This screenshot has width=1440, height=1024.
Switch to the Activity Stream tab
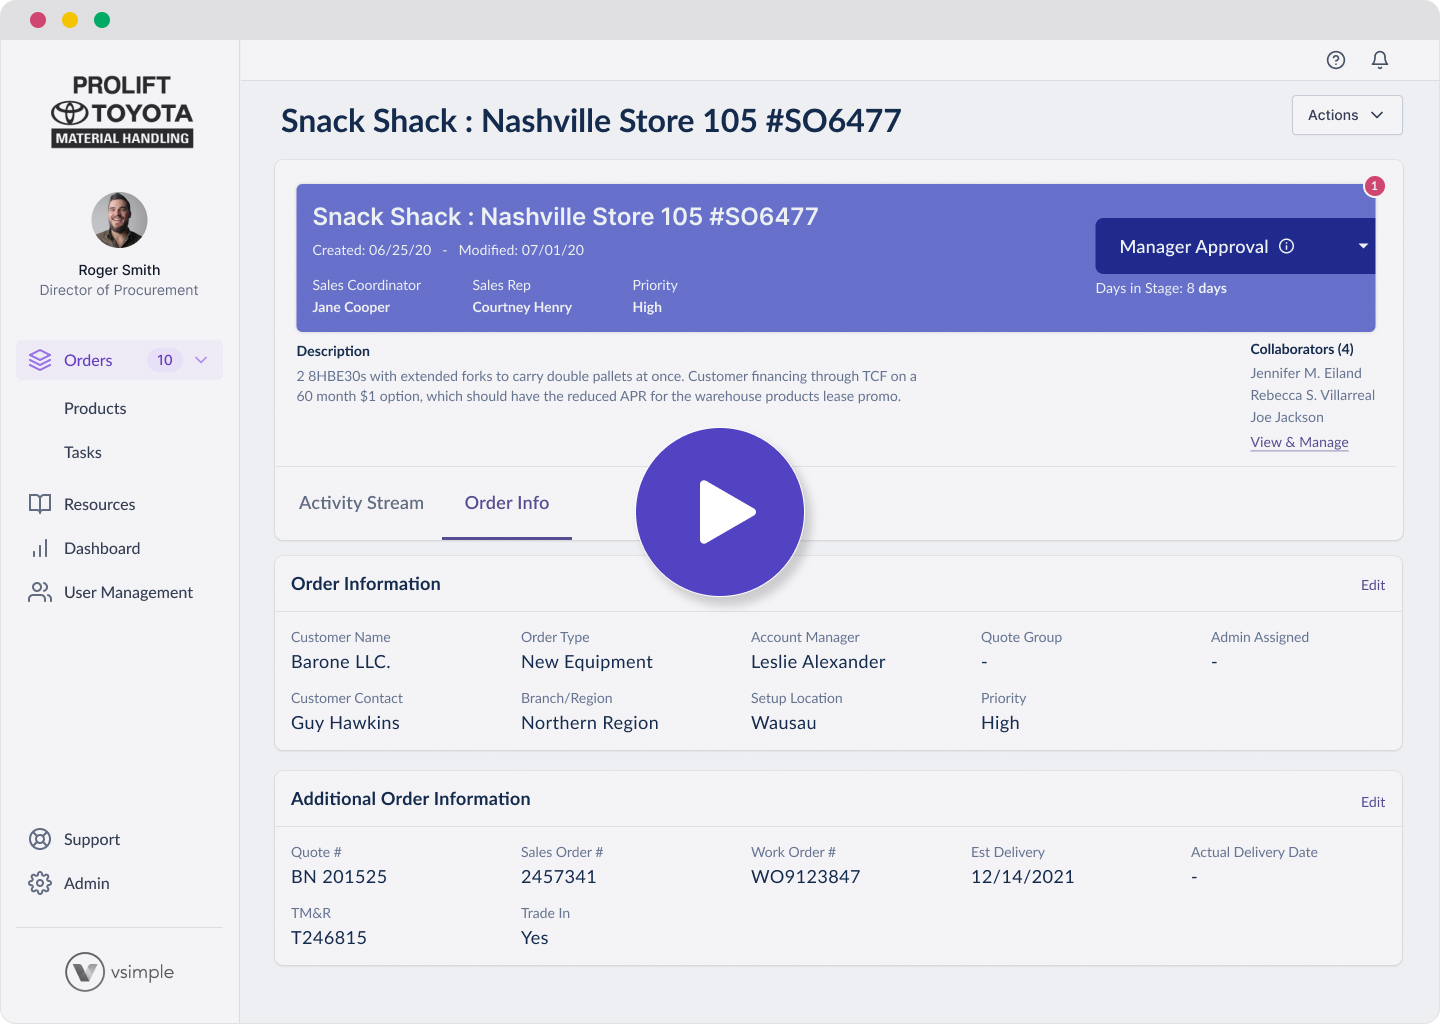point(361,503)
